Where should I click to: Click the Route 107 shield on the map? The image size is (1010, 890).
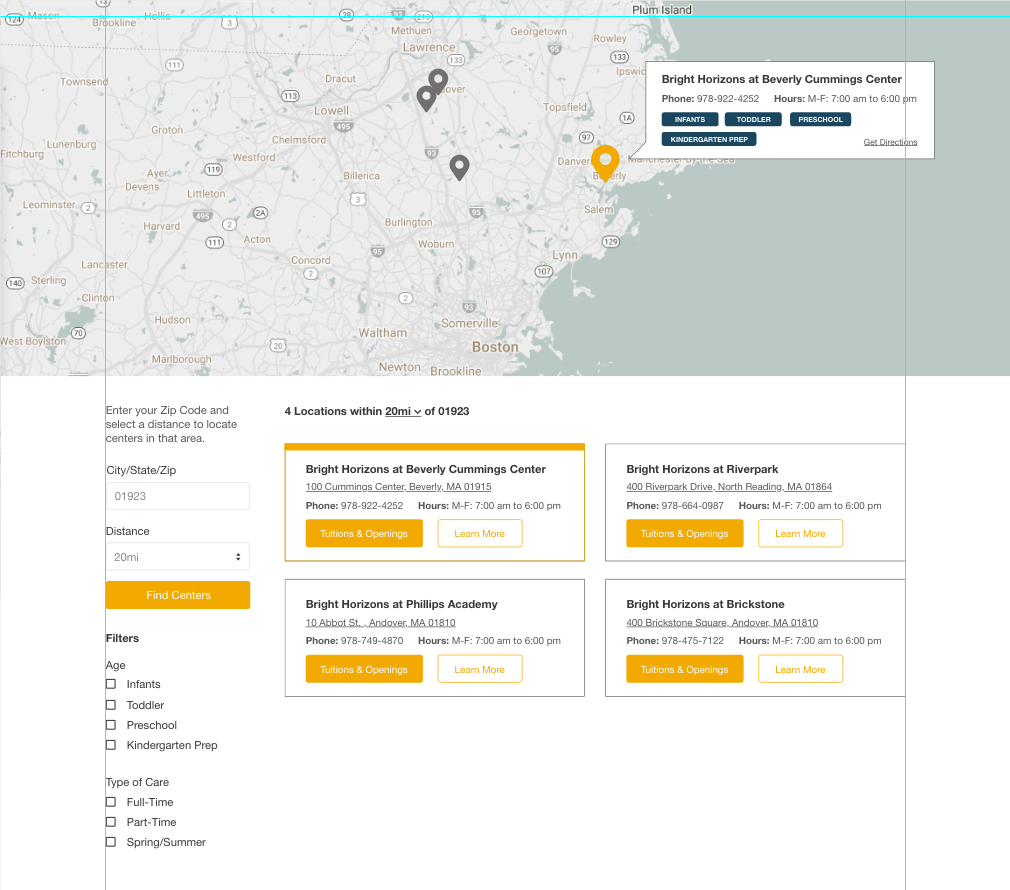point(544,271)
